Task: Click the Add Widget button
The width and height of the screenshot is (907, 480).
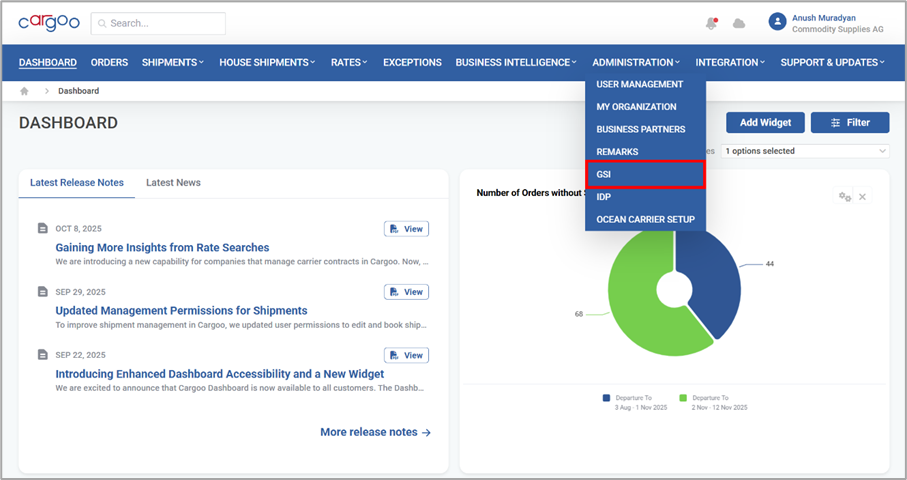Action: point(765,123)
